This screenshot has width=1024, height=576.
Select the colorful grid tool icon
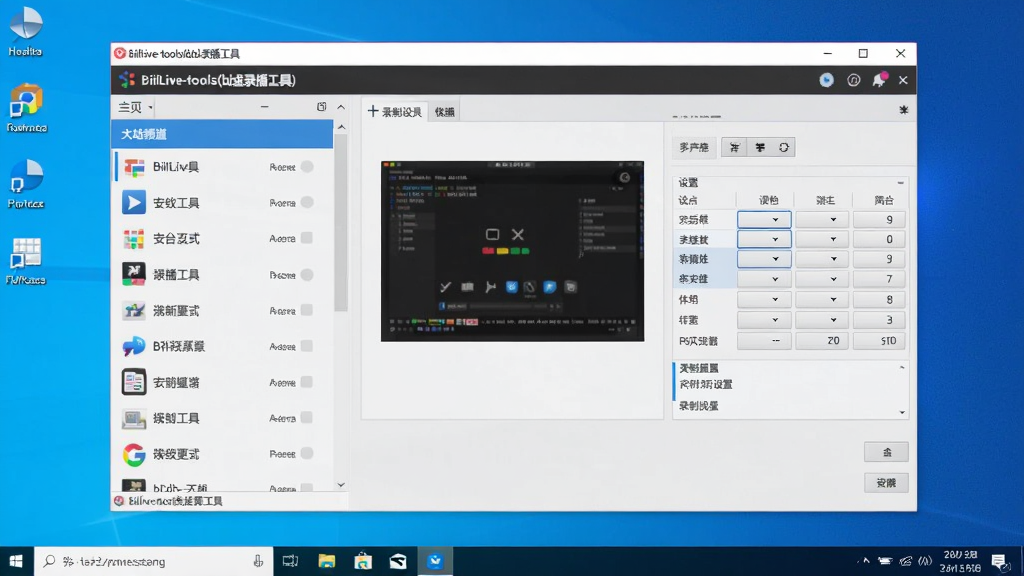pos(134,239)
